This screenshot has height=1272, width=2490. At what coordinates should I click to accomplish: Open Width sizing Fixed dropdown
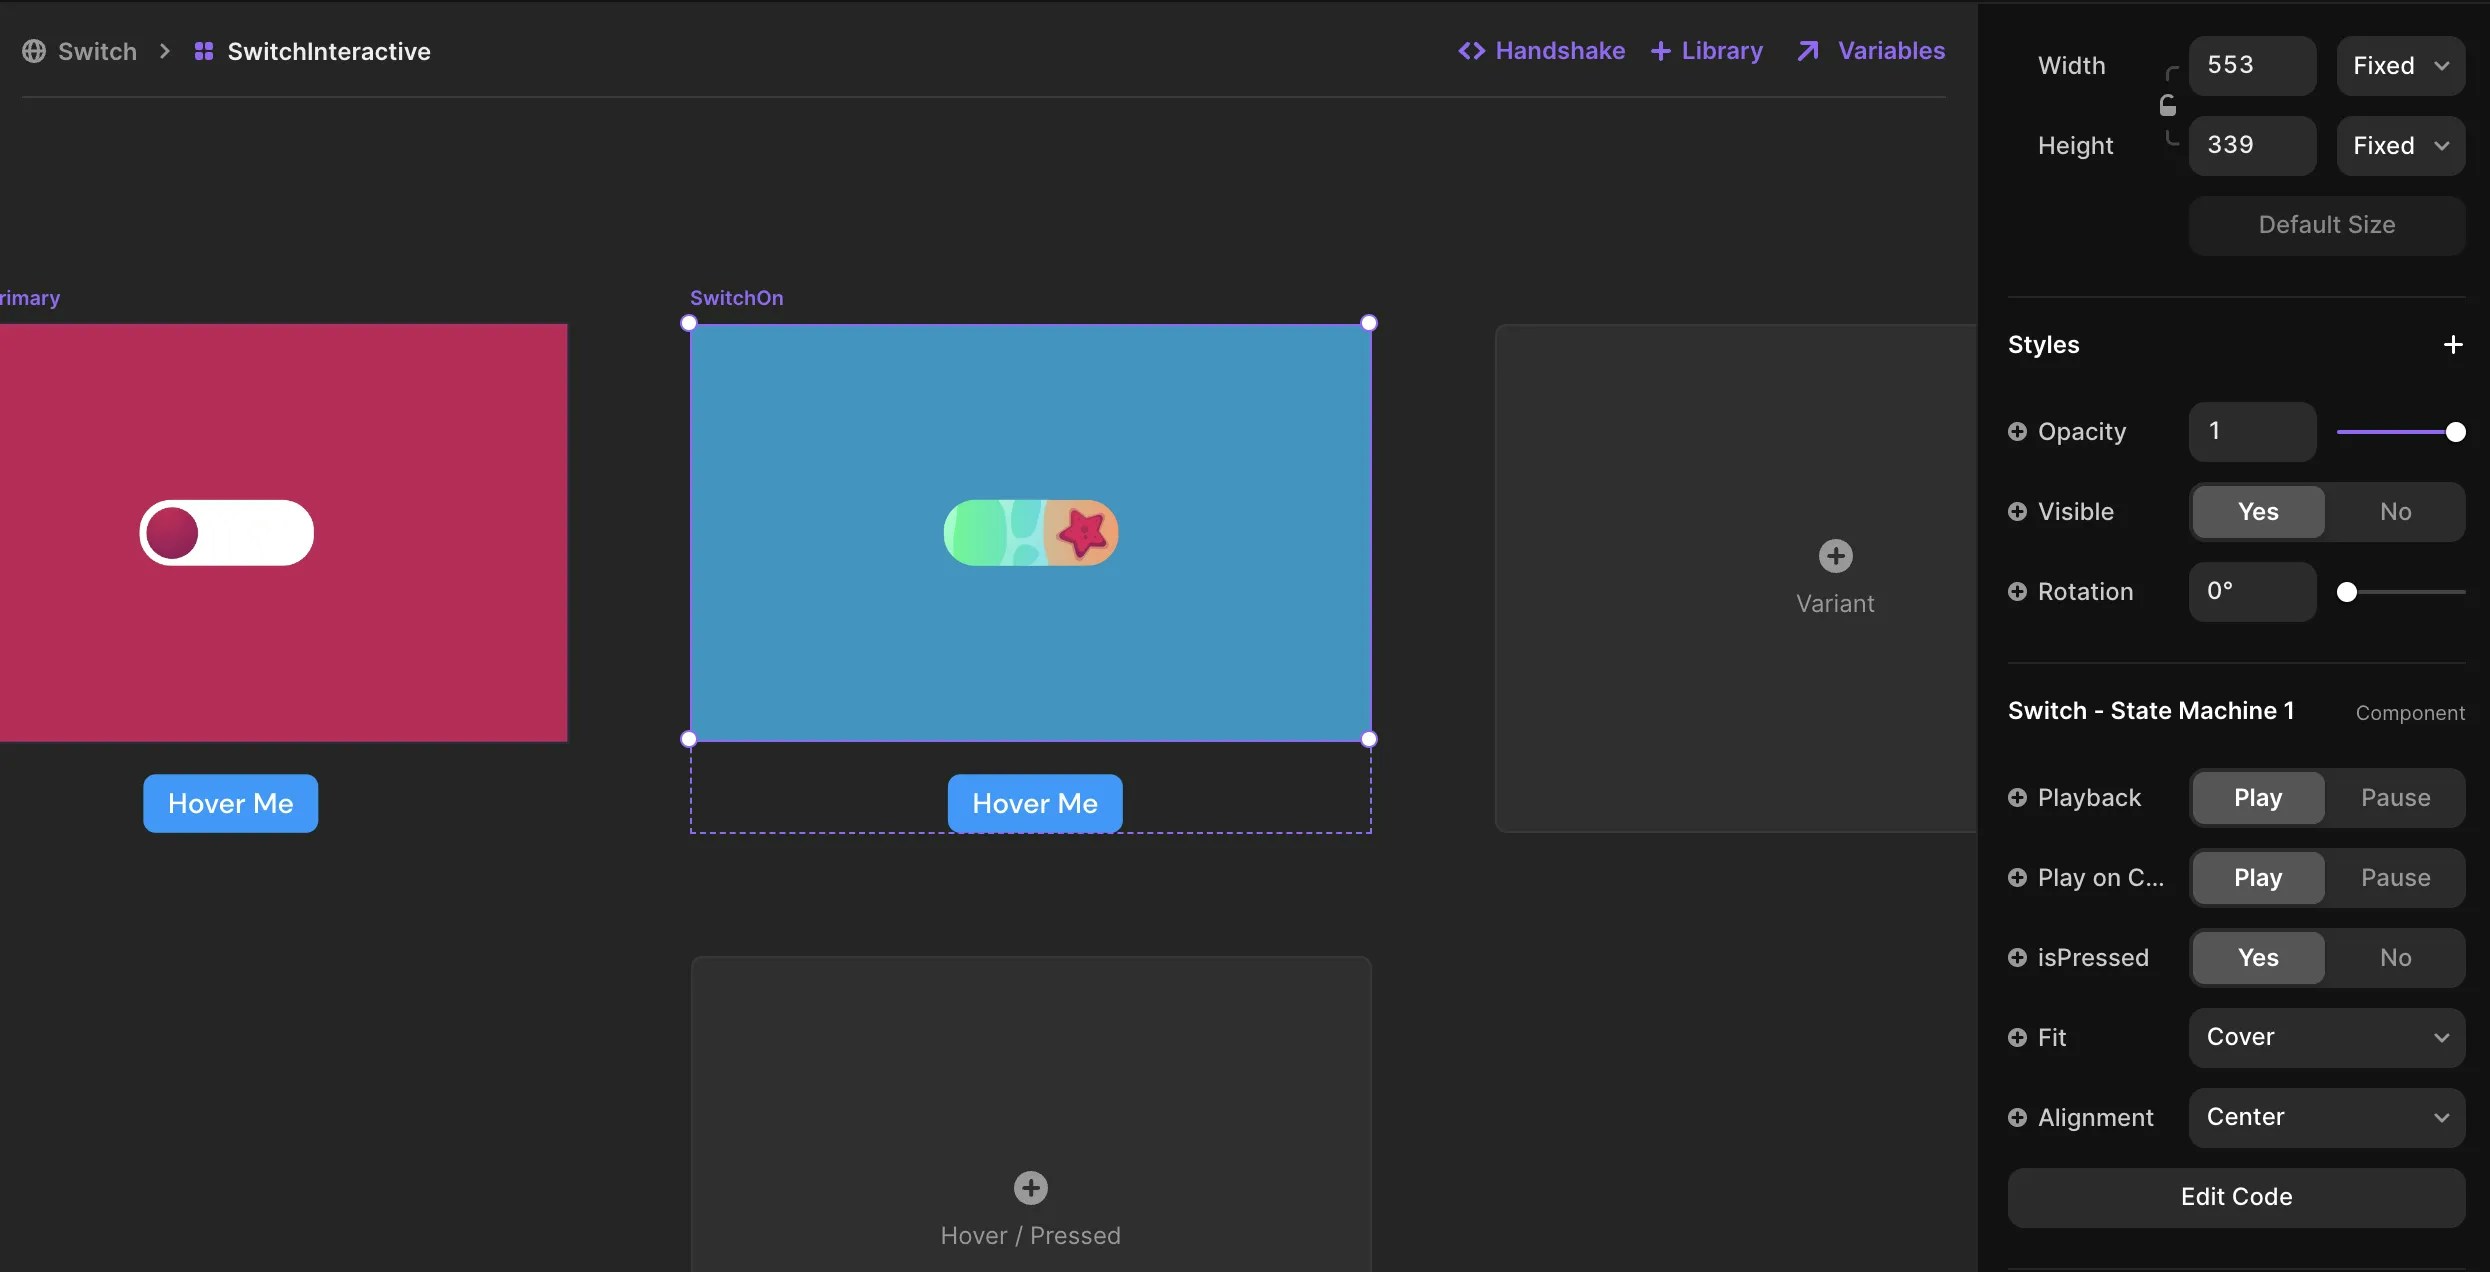2400,66
